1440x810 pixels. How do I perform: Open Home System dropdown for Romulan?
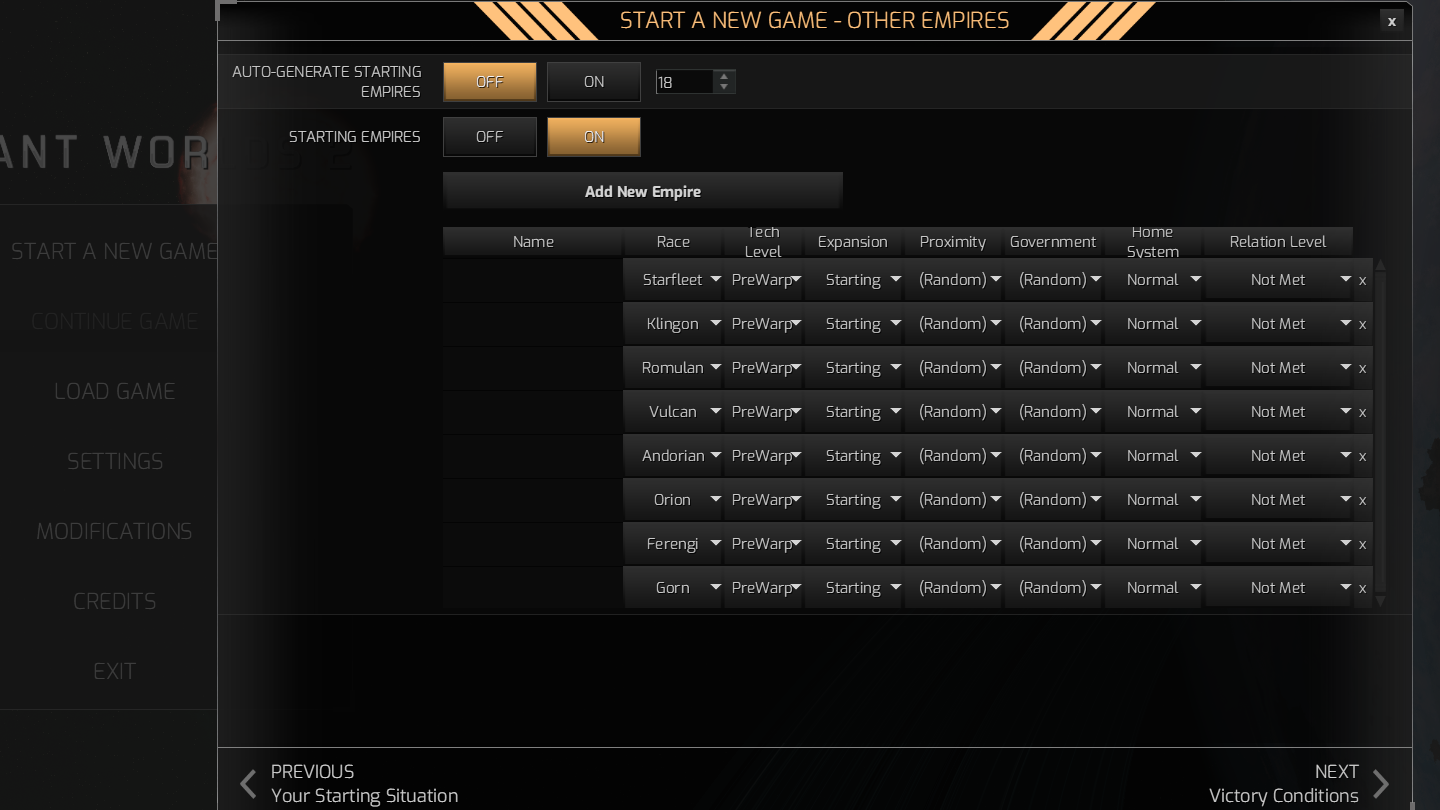(1153, 368)
